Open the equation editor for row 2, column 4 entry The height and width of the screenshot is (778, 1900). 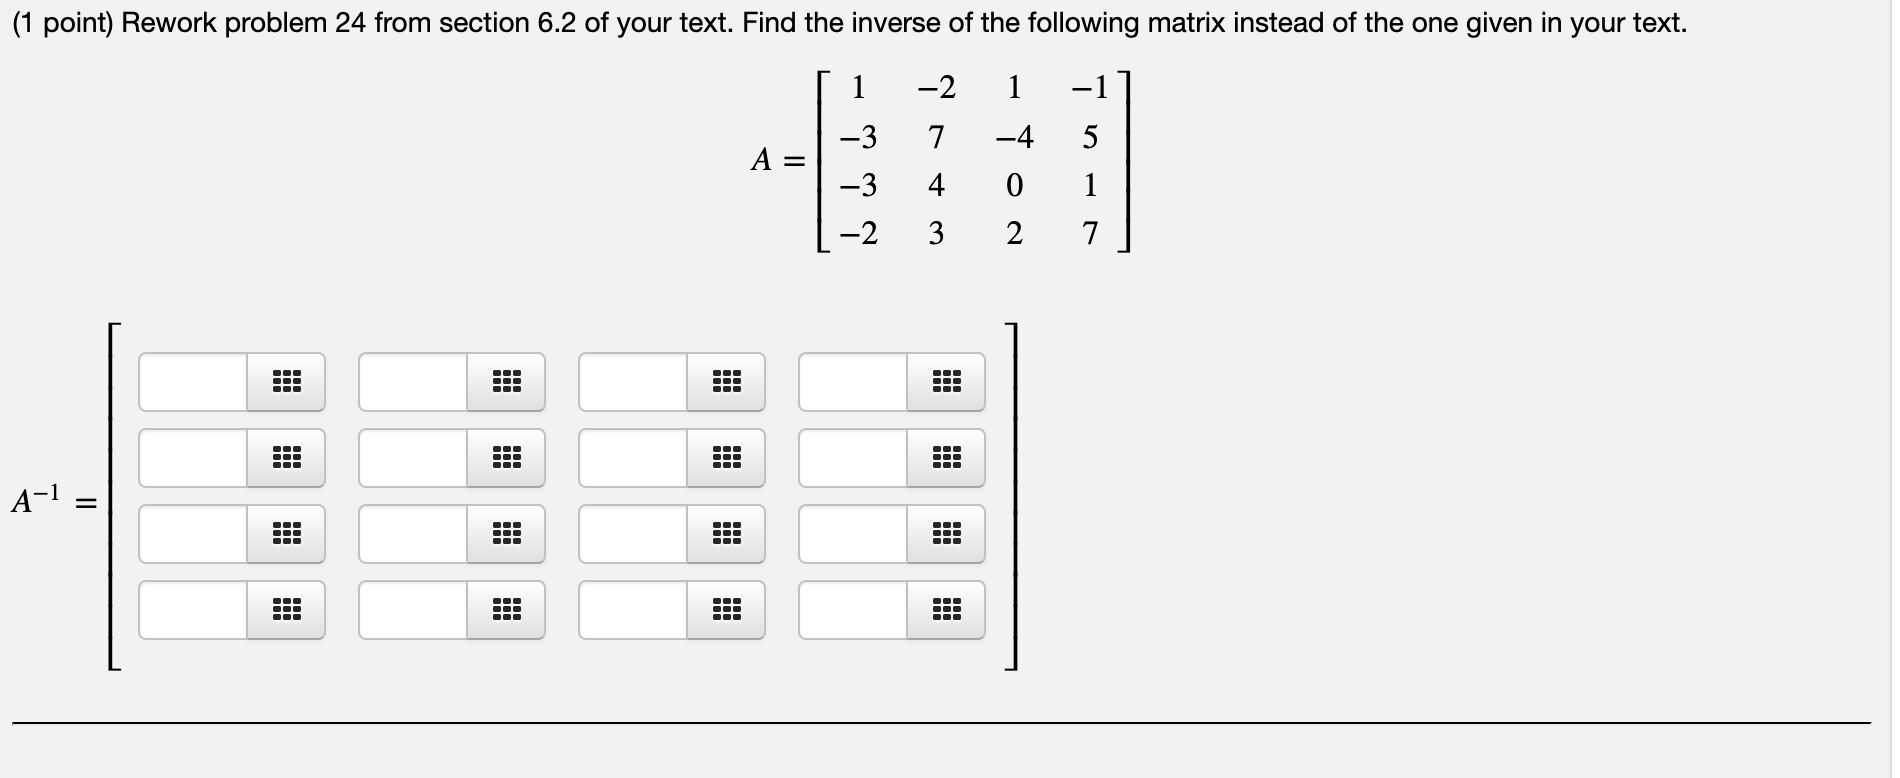945,459
